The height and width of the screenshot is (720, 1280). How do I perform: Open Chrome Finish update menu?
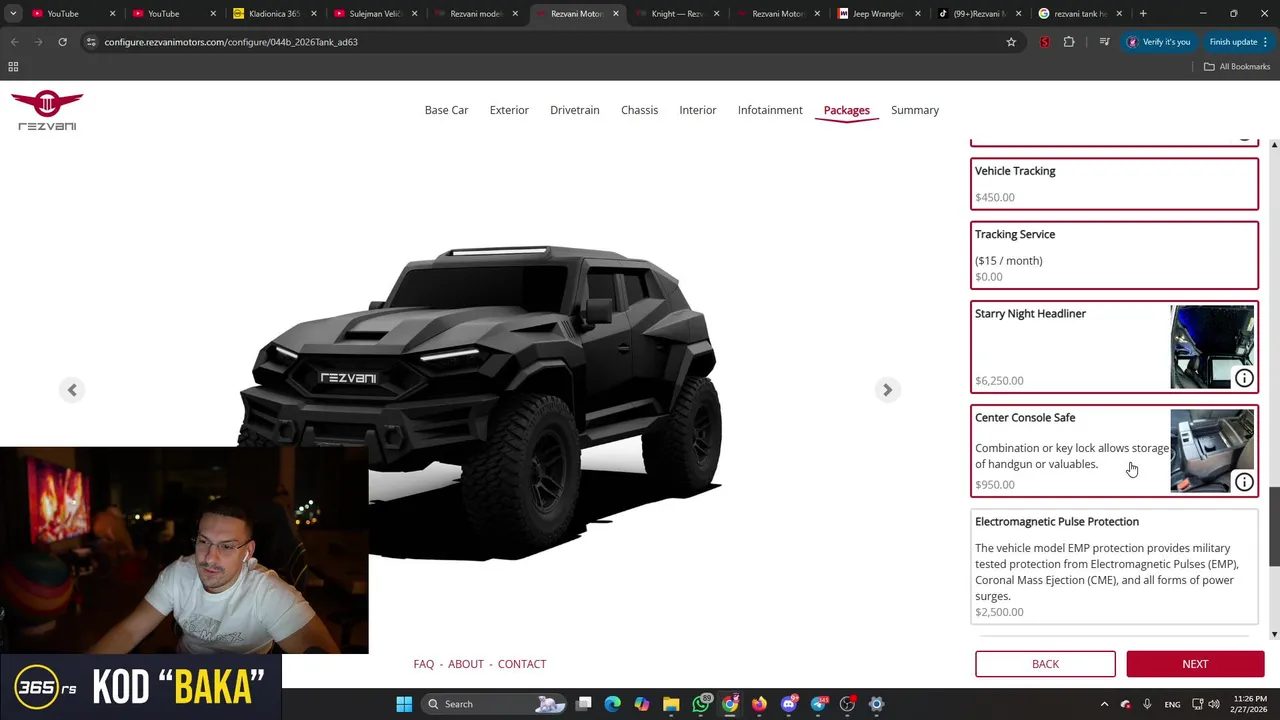coord(1238,42)
